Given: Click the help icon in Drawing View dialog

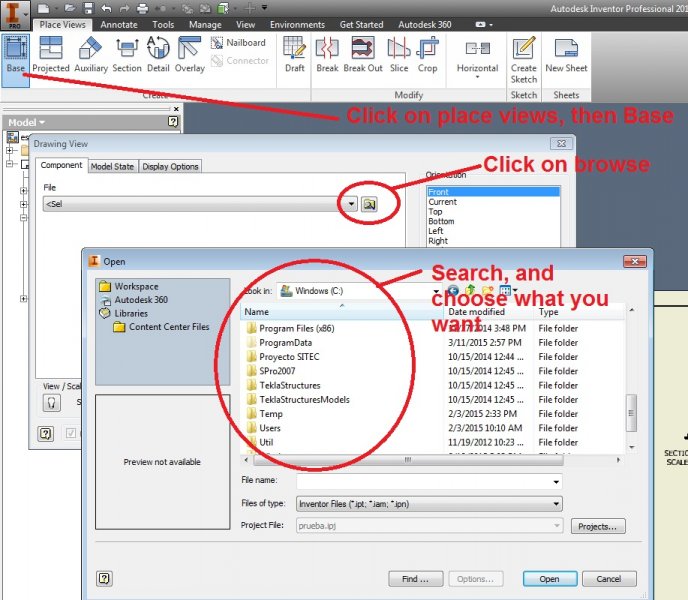Looking at the screenshot, I should coord(46,434).
